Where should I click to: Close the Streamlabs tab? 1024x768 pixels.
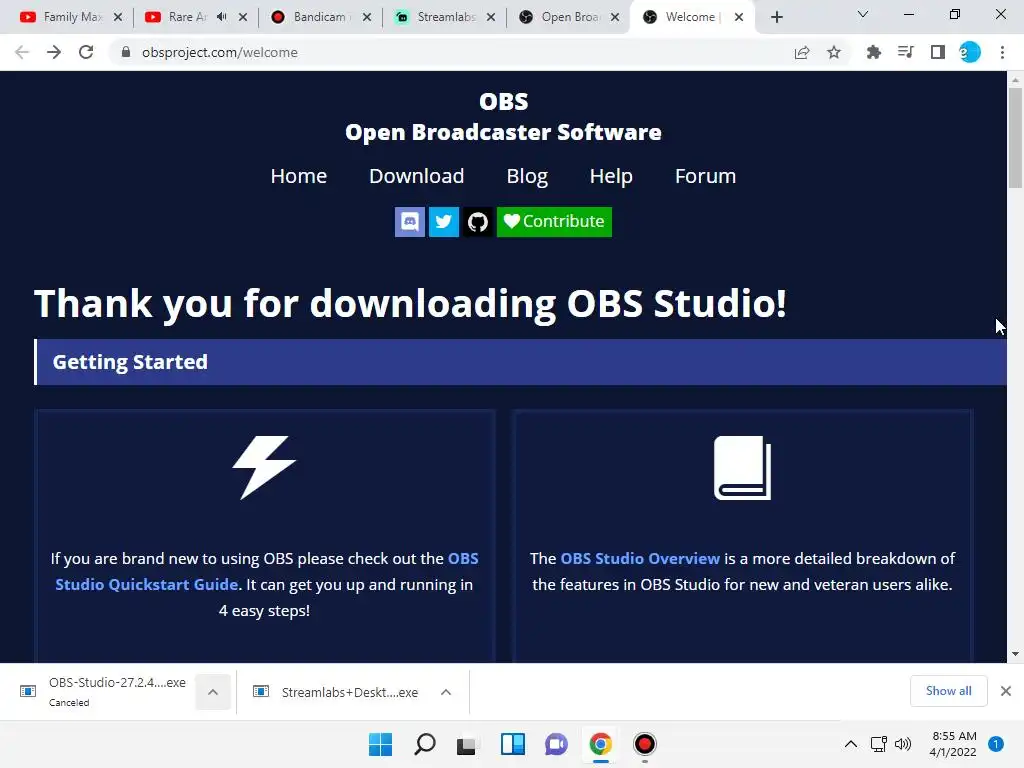click(491, 17)
